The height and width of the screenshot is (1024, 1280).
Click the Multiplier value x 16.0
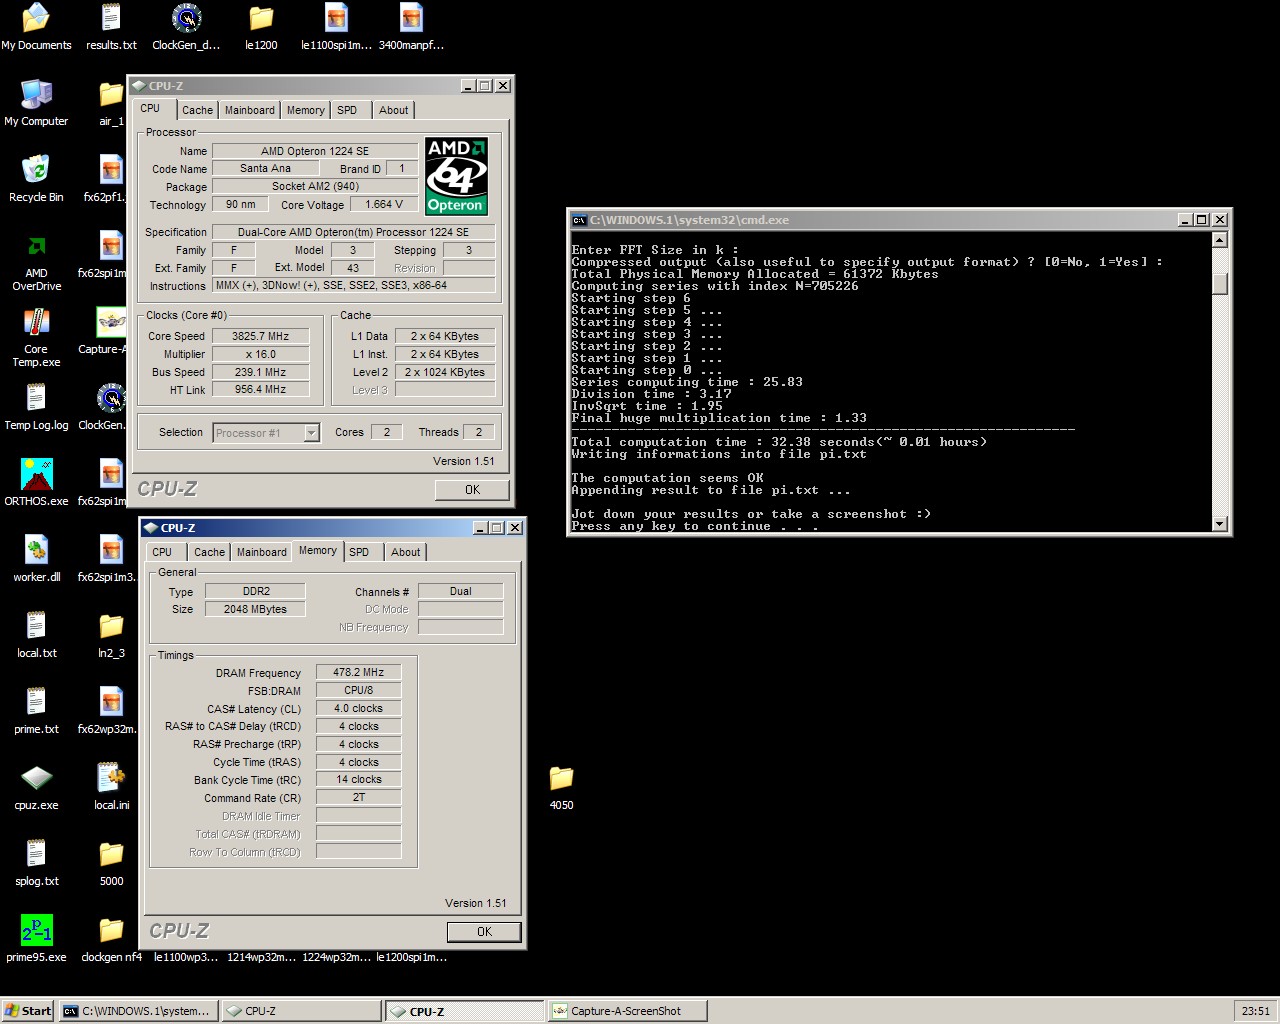(260, 355)
